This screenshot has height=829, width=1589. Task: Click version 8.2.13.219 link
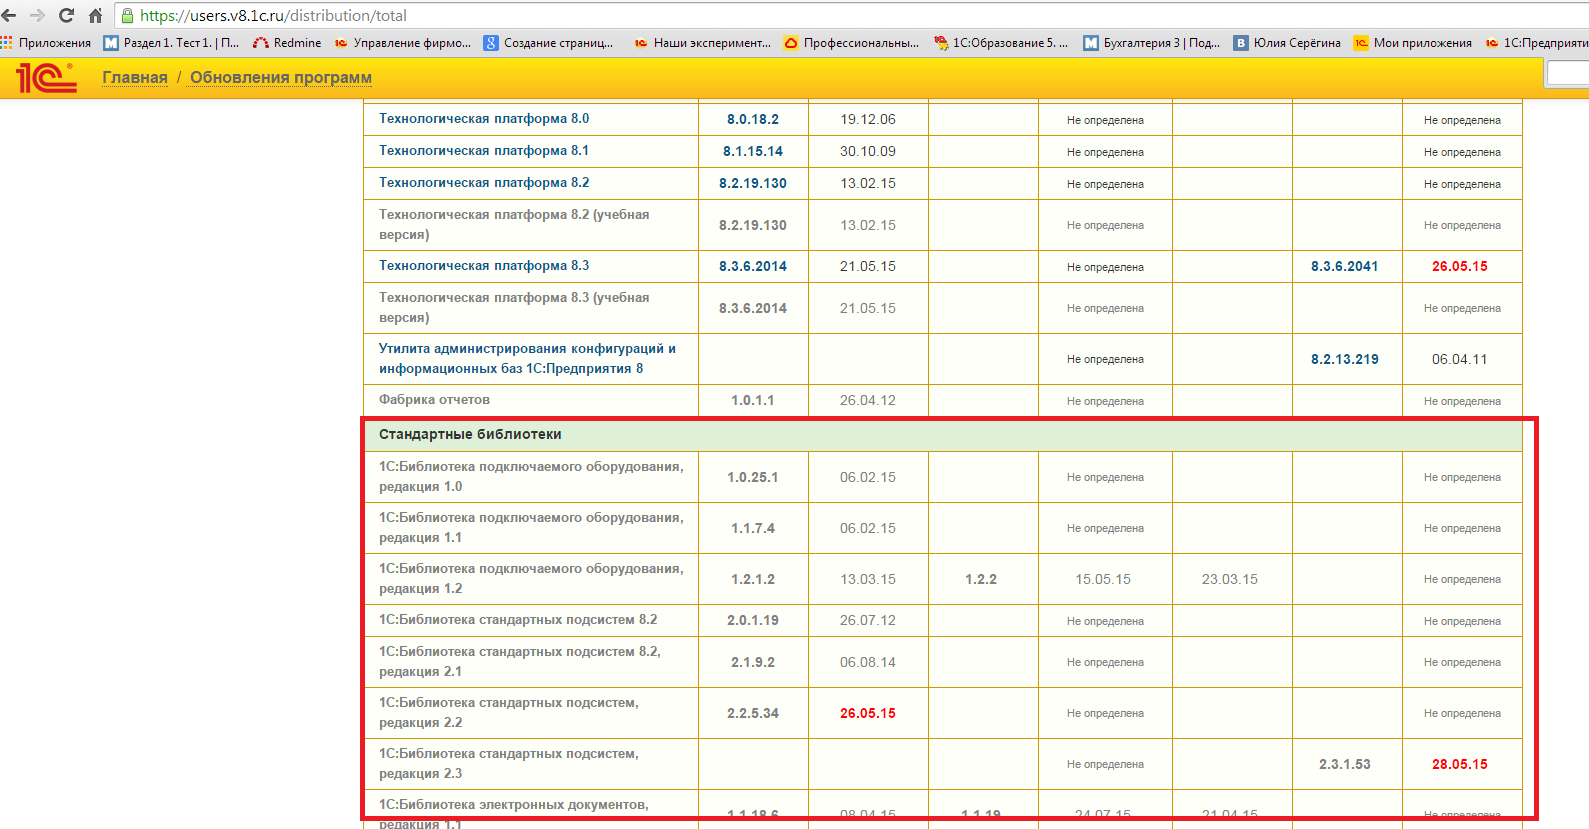pyautogui.click(x=1345, y=360)
